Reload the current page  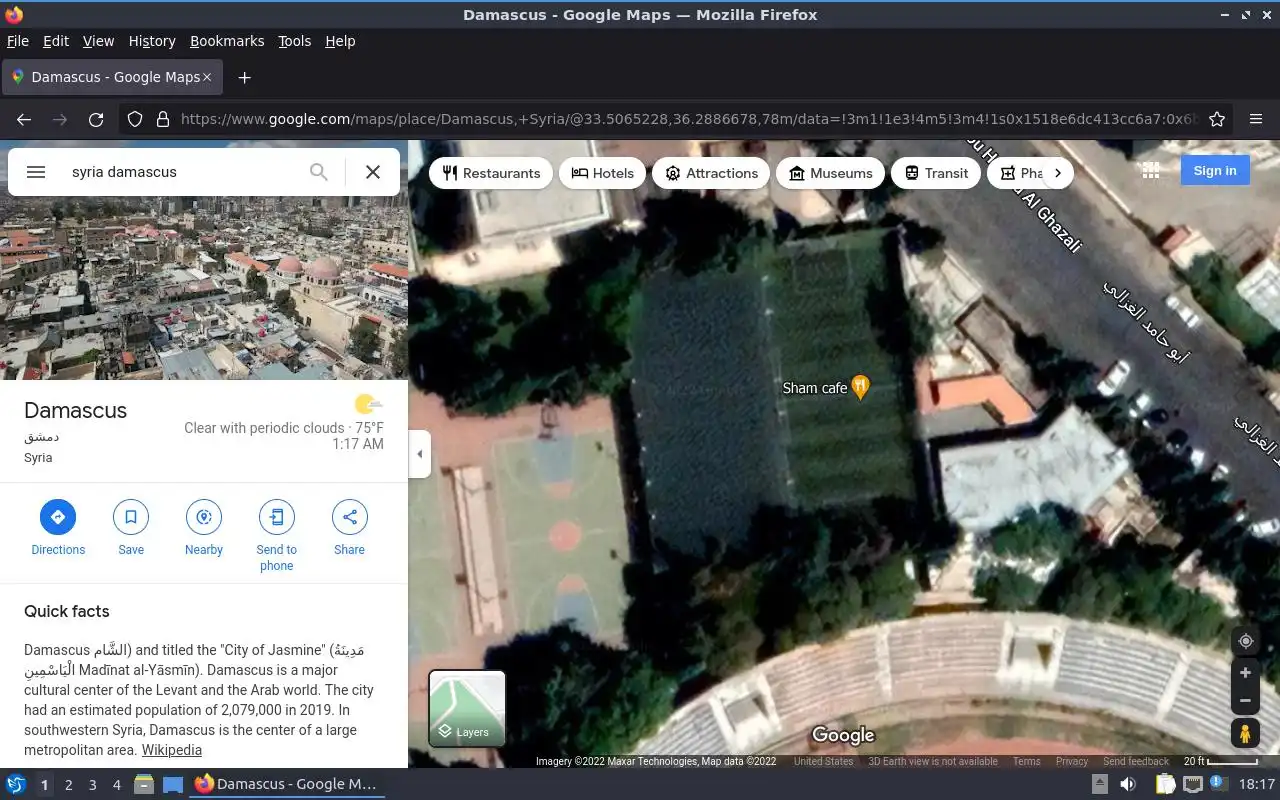point(96,119)
